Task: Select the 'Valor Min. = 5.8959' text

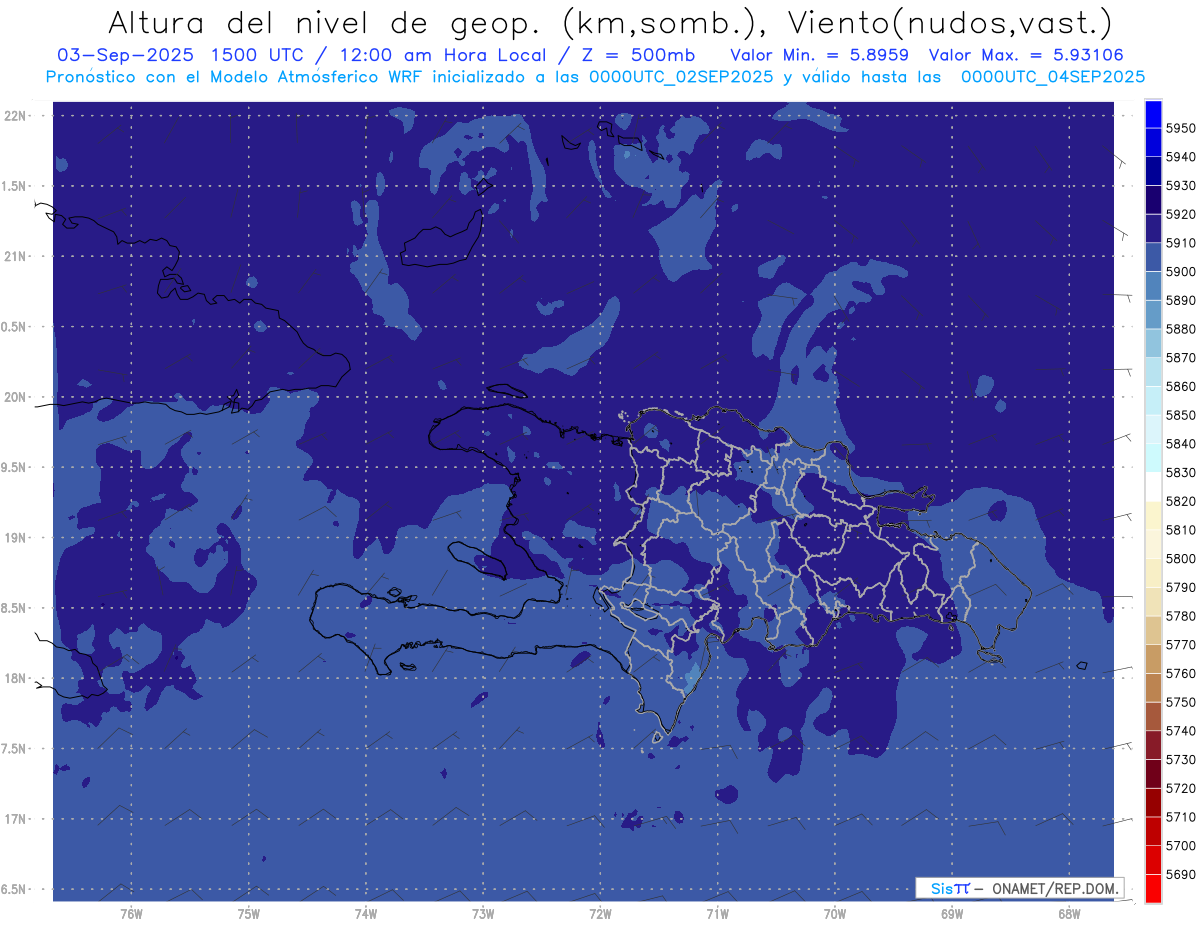Action: click(x=819, y=56)
